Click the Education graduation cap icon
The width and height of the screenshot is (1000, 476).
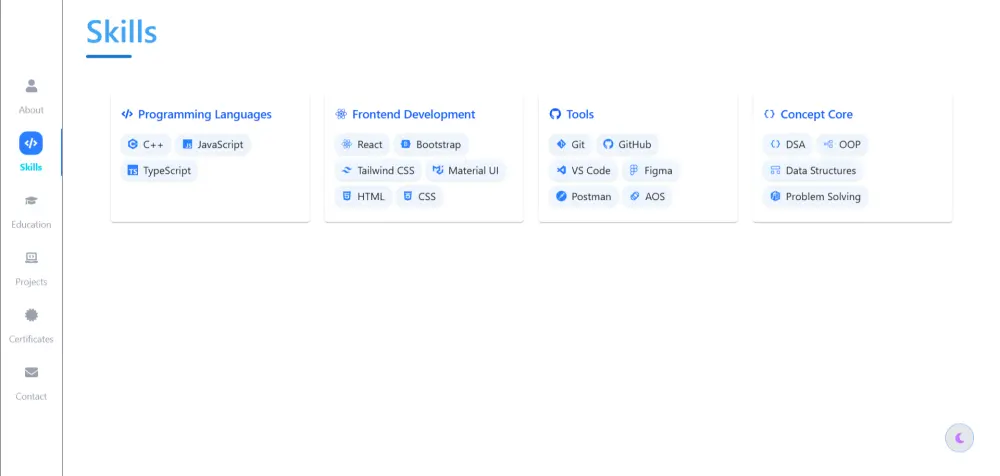[x=31, y=201]
